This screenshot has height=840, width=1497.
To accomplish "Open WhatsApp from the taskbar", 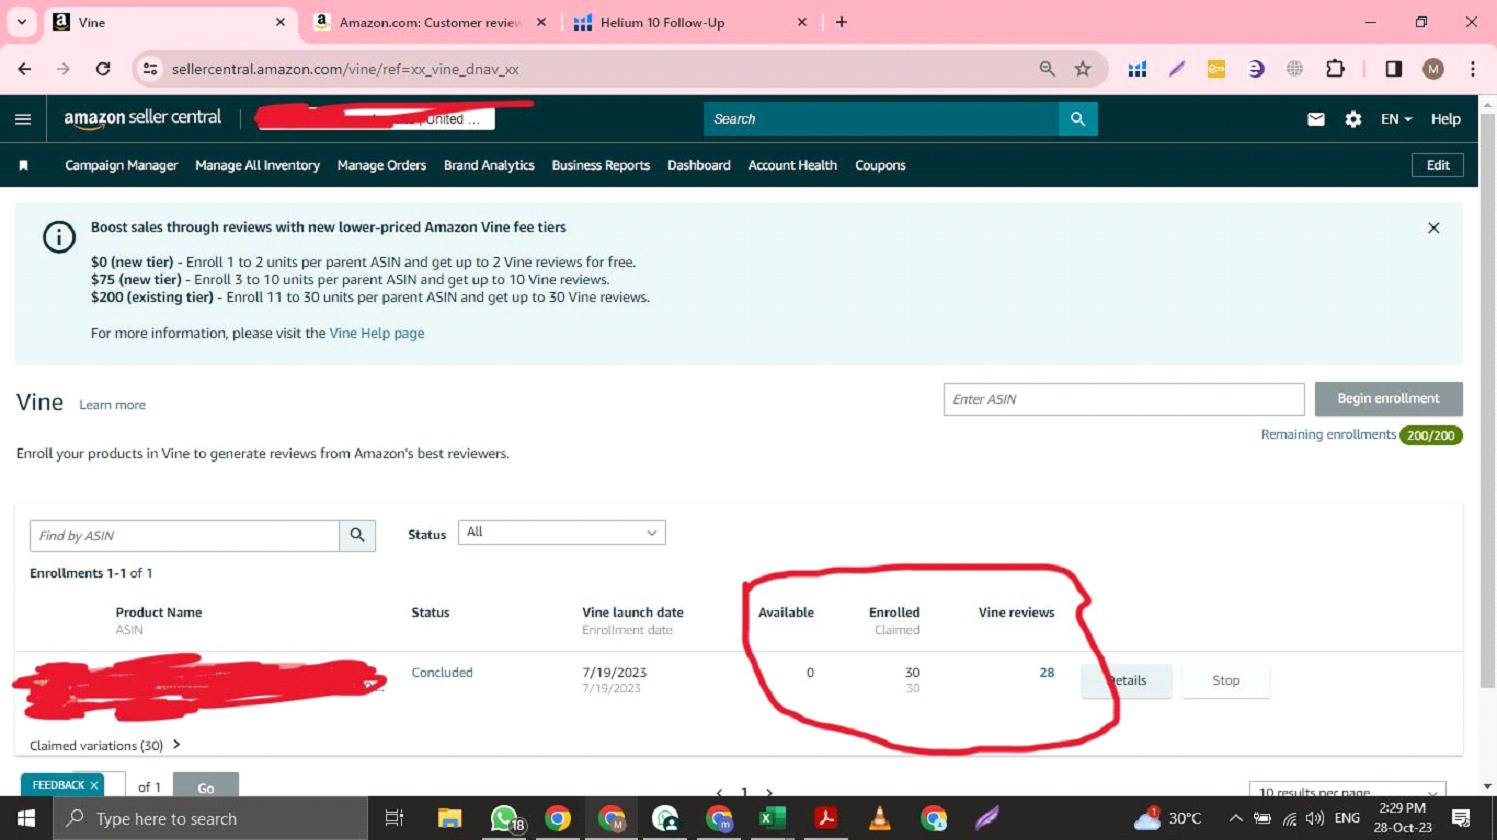I will 503,818.
